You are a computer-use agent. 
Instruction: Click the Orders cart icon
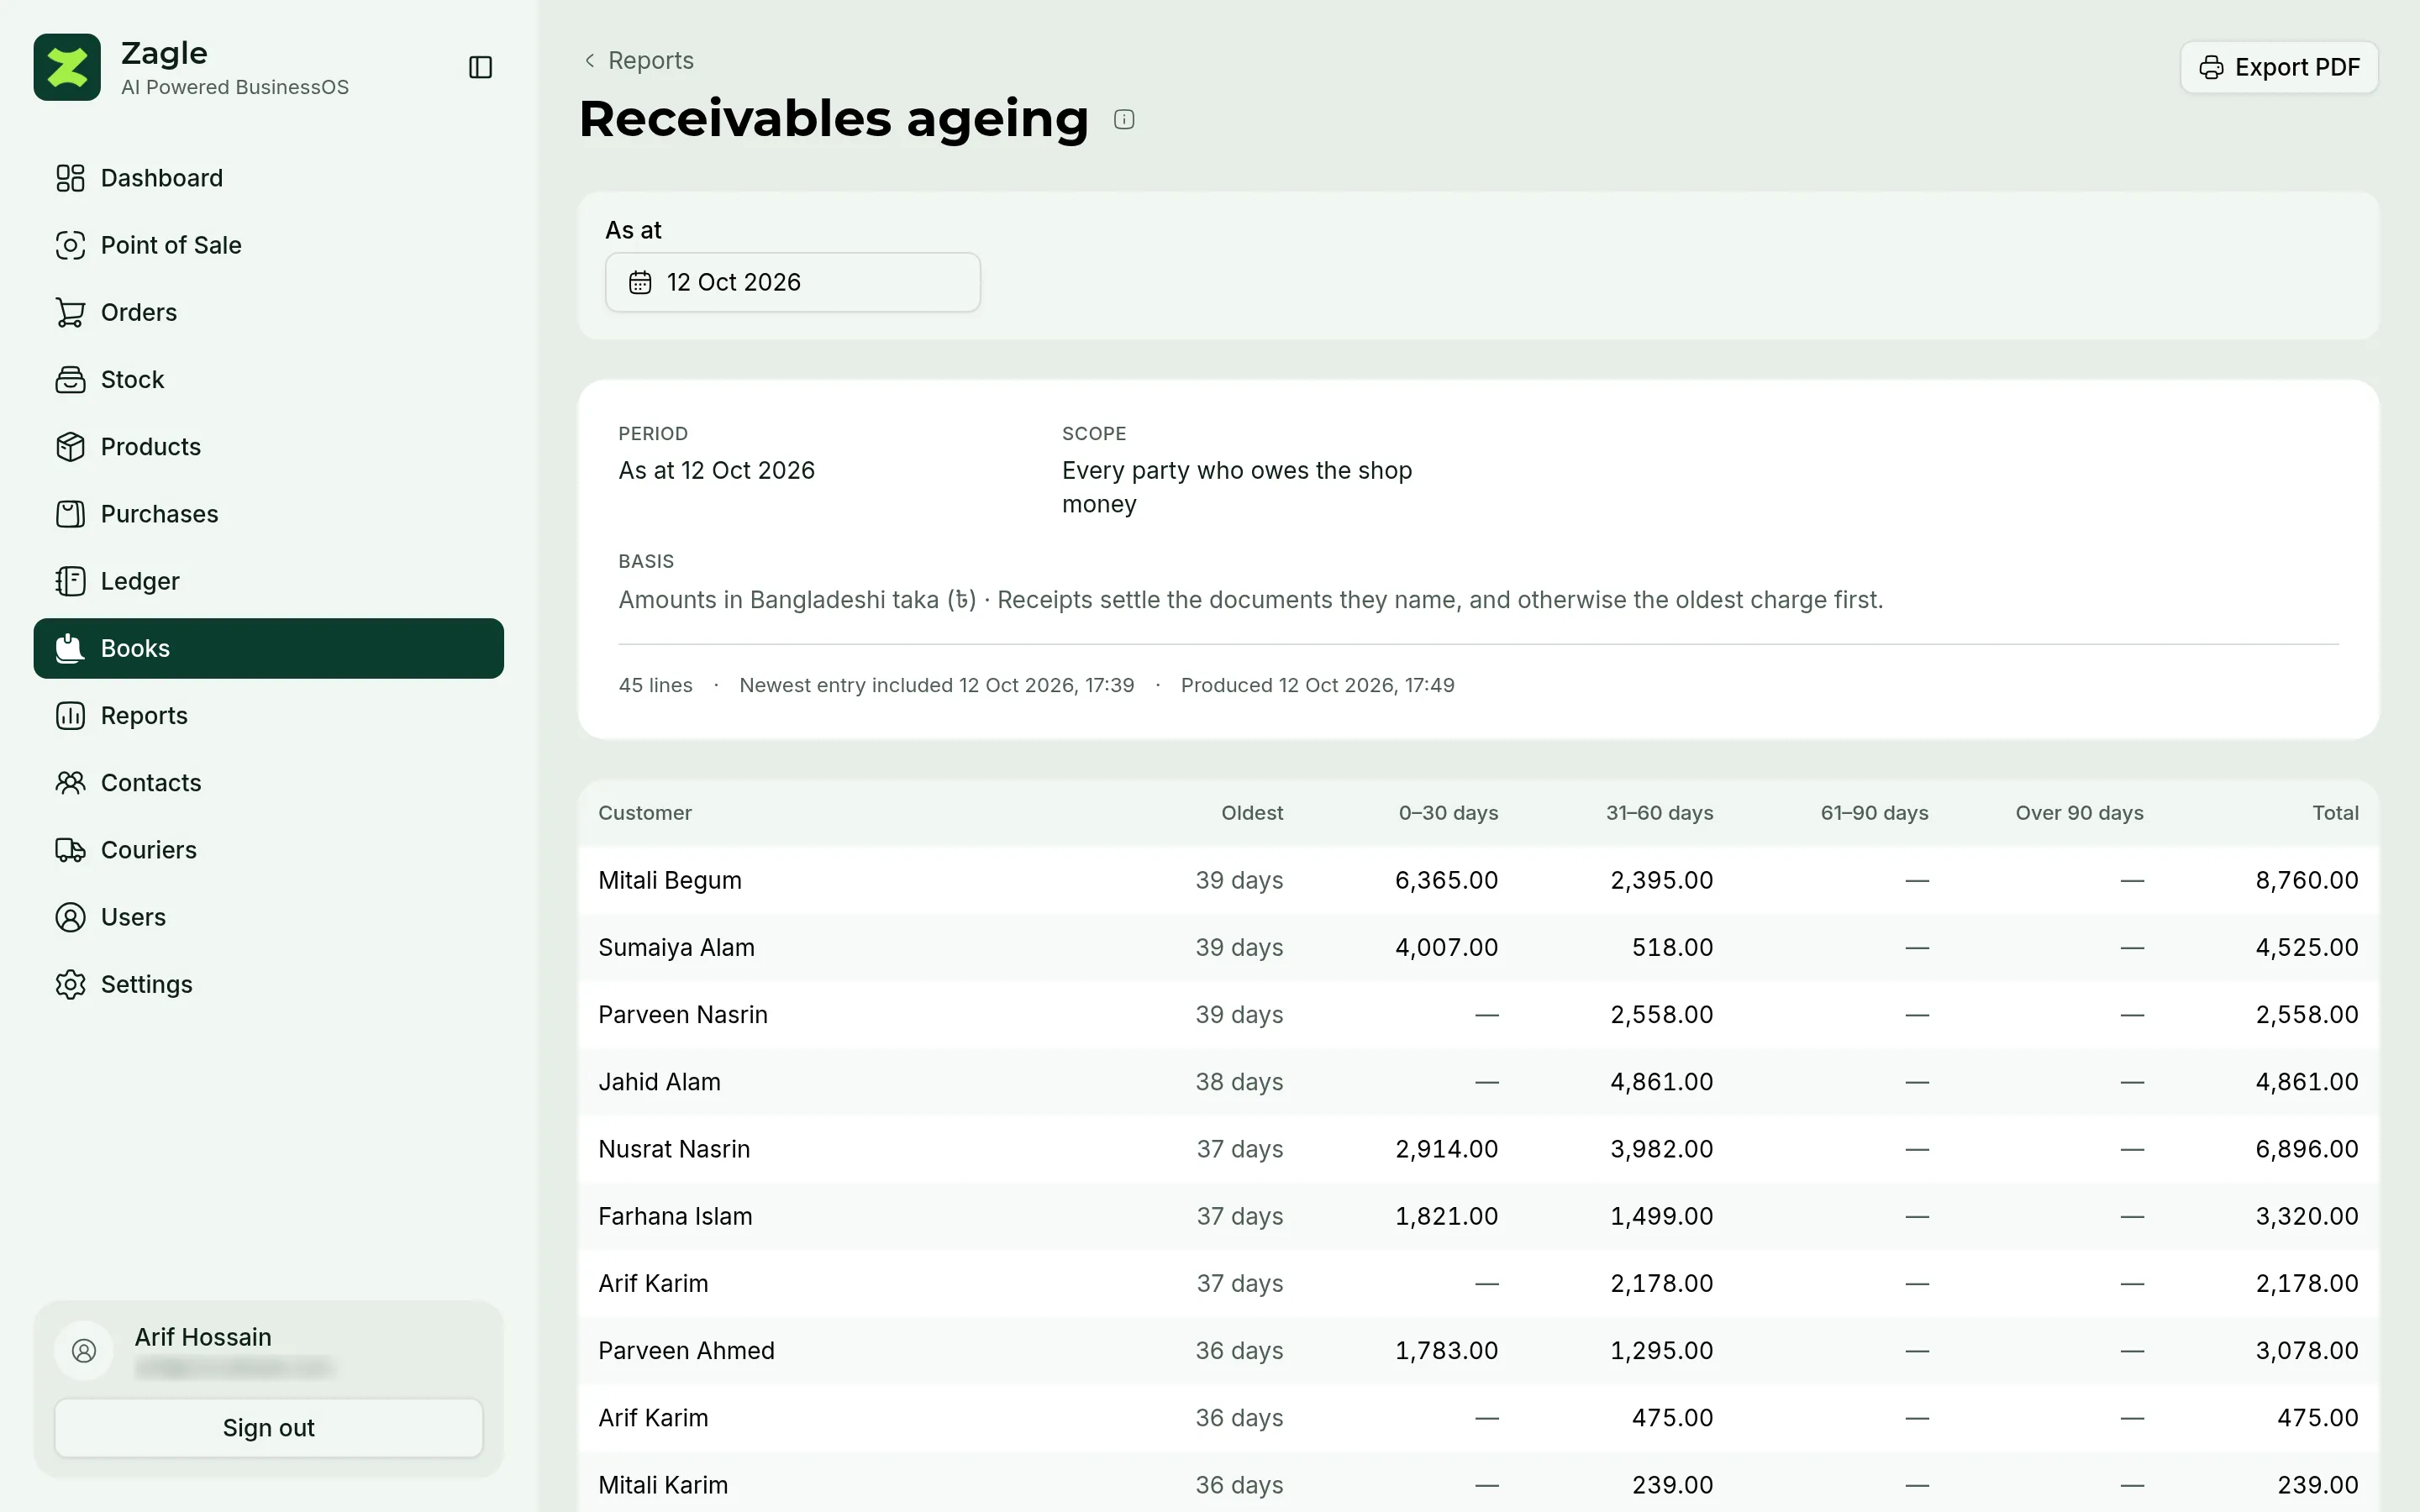pos(70,312)
